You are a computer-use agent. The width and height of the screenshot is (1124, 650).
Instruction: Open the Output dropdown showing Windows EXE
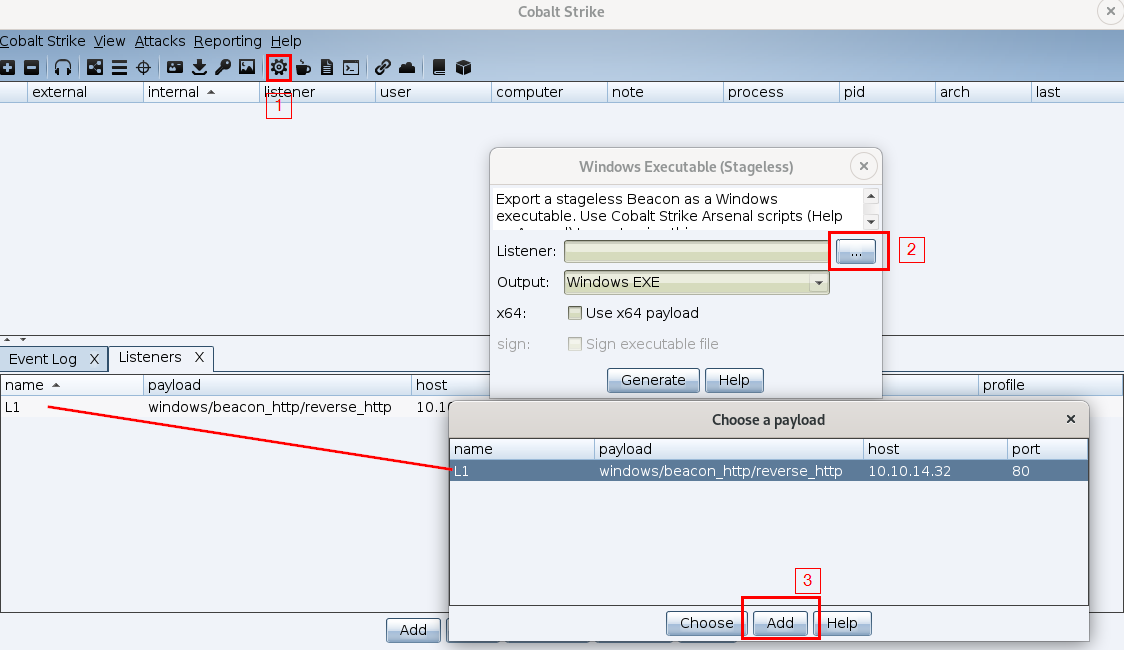click(697, 282)
